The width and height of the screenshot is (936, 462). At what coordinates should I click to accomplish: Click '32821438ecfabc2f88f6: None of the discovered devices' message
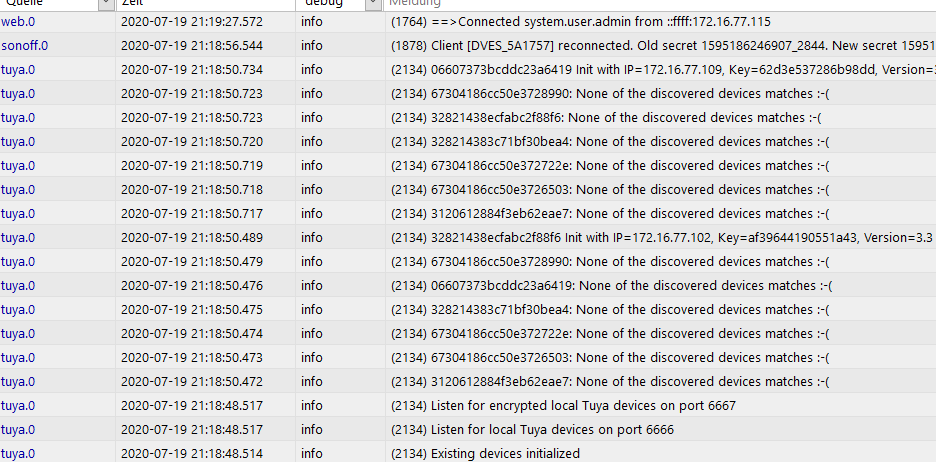pyautogui.click(x=606, y=118)
